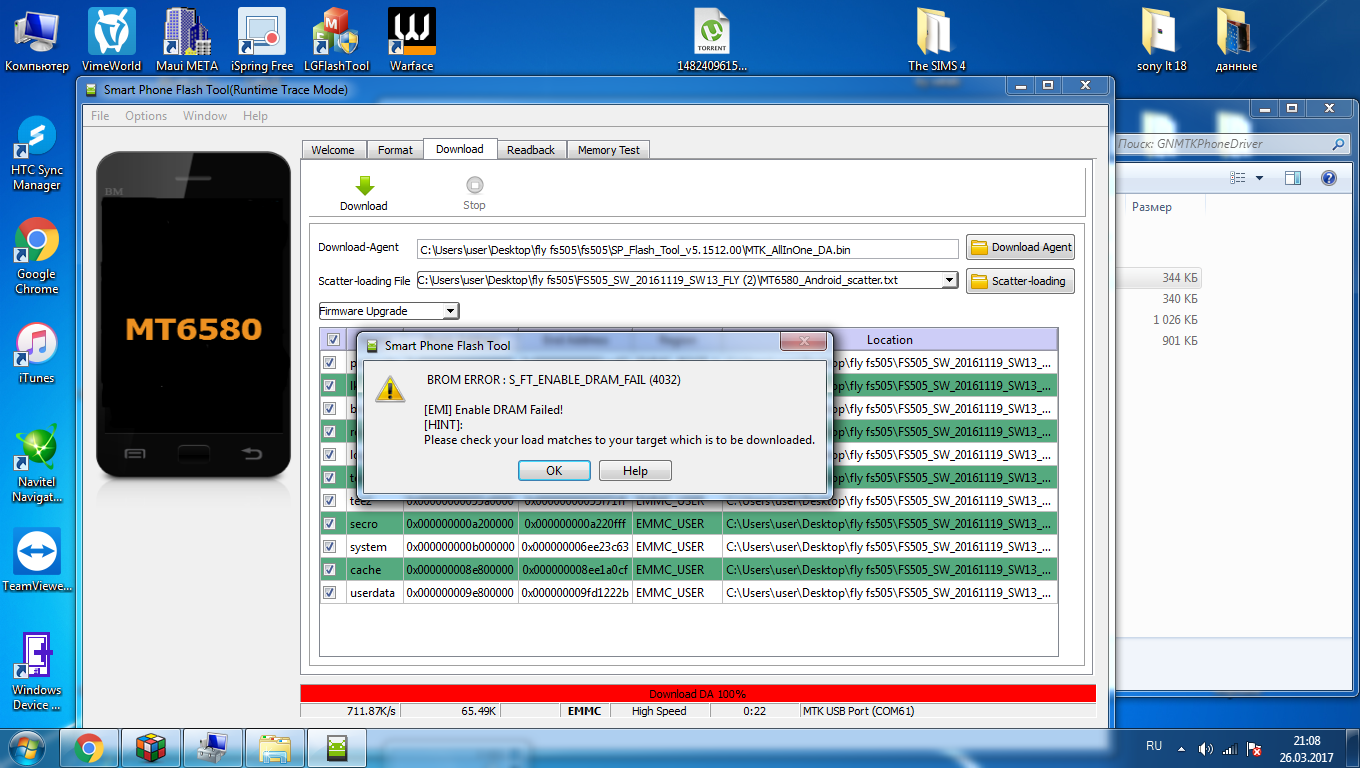Click the red Download DA progress bar

coord(697,693)
